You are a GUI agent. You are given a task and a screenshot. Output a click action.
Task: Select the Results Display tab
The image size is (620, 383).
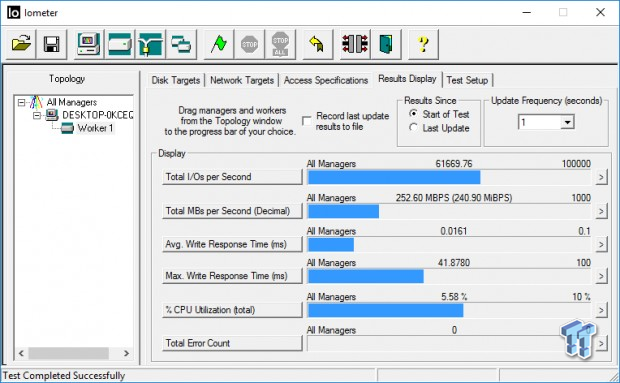(407, 79)
